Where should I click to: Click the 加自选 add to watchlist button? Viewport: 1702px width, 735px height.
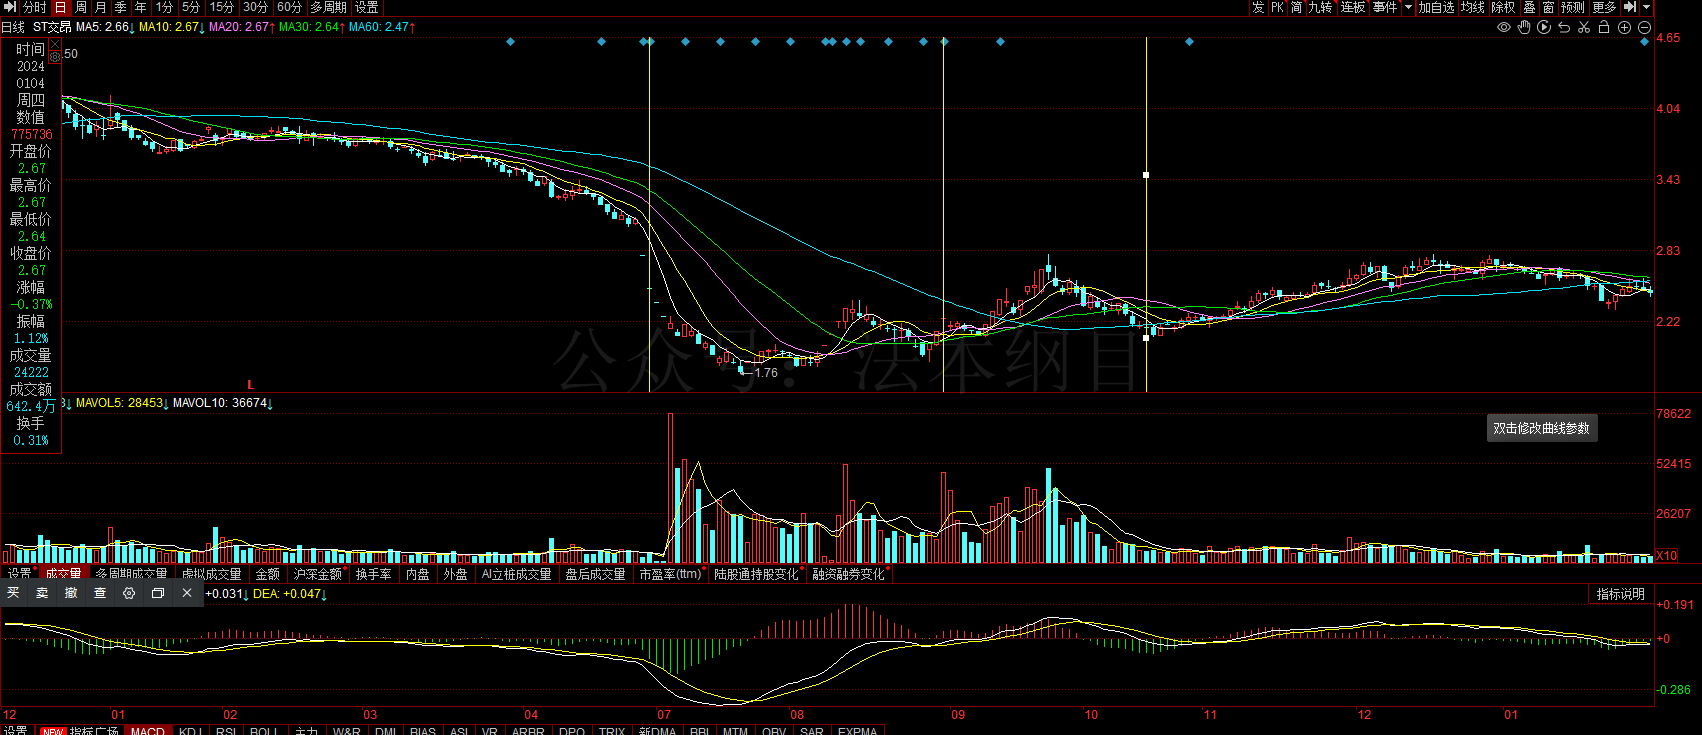point(1436,7)
